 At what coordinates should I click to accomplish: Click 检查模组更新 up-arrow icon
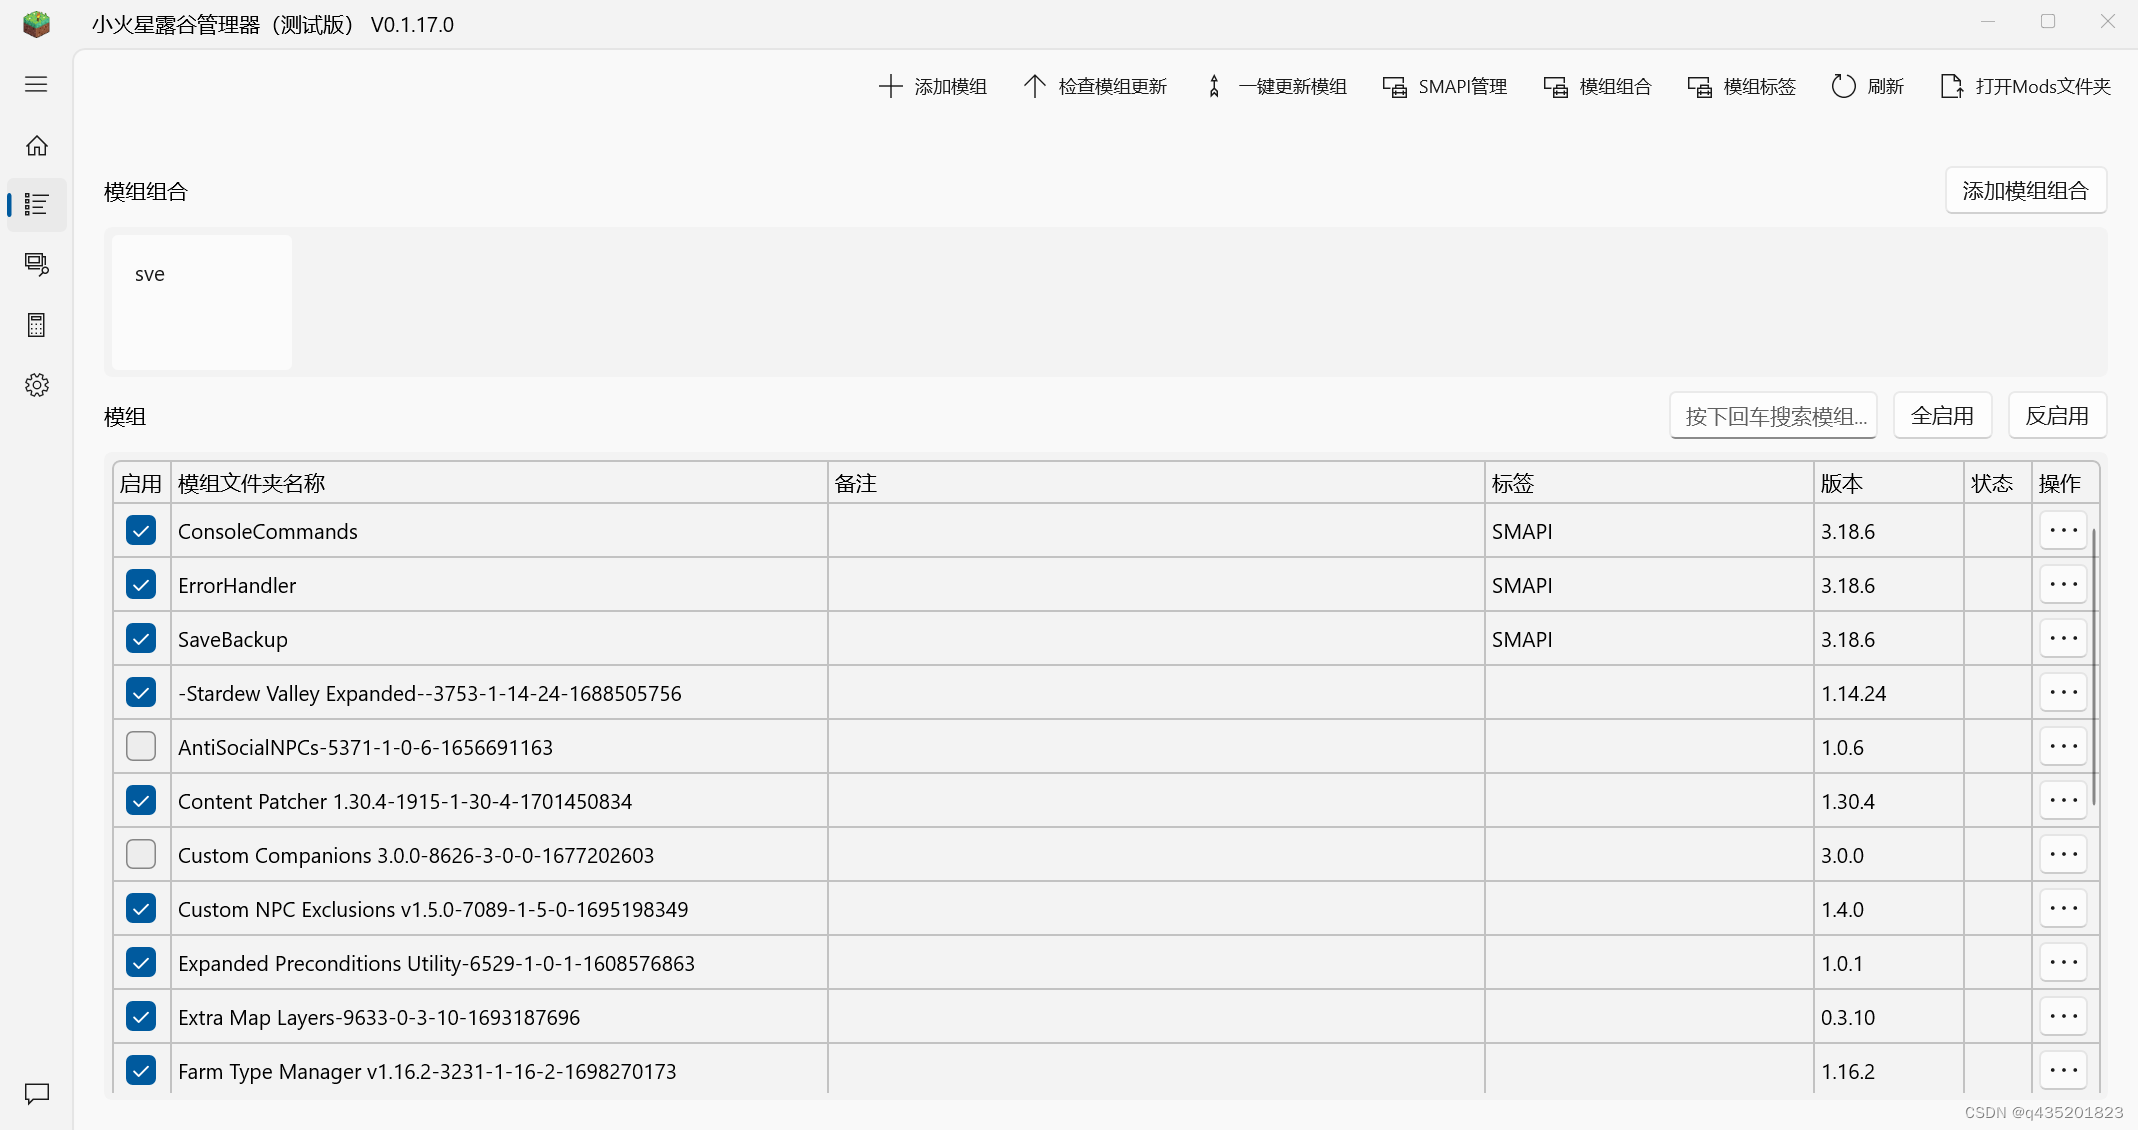1034,87
